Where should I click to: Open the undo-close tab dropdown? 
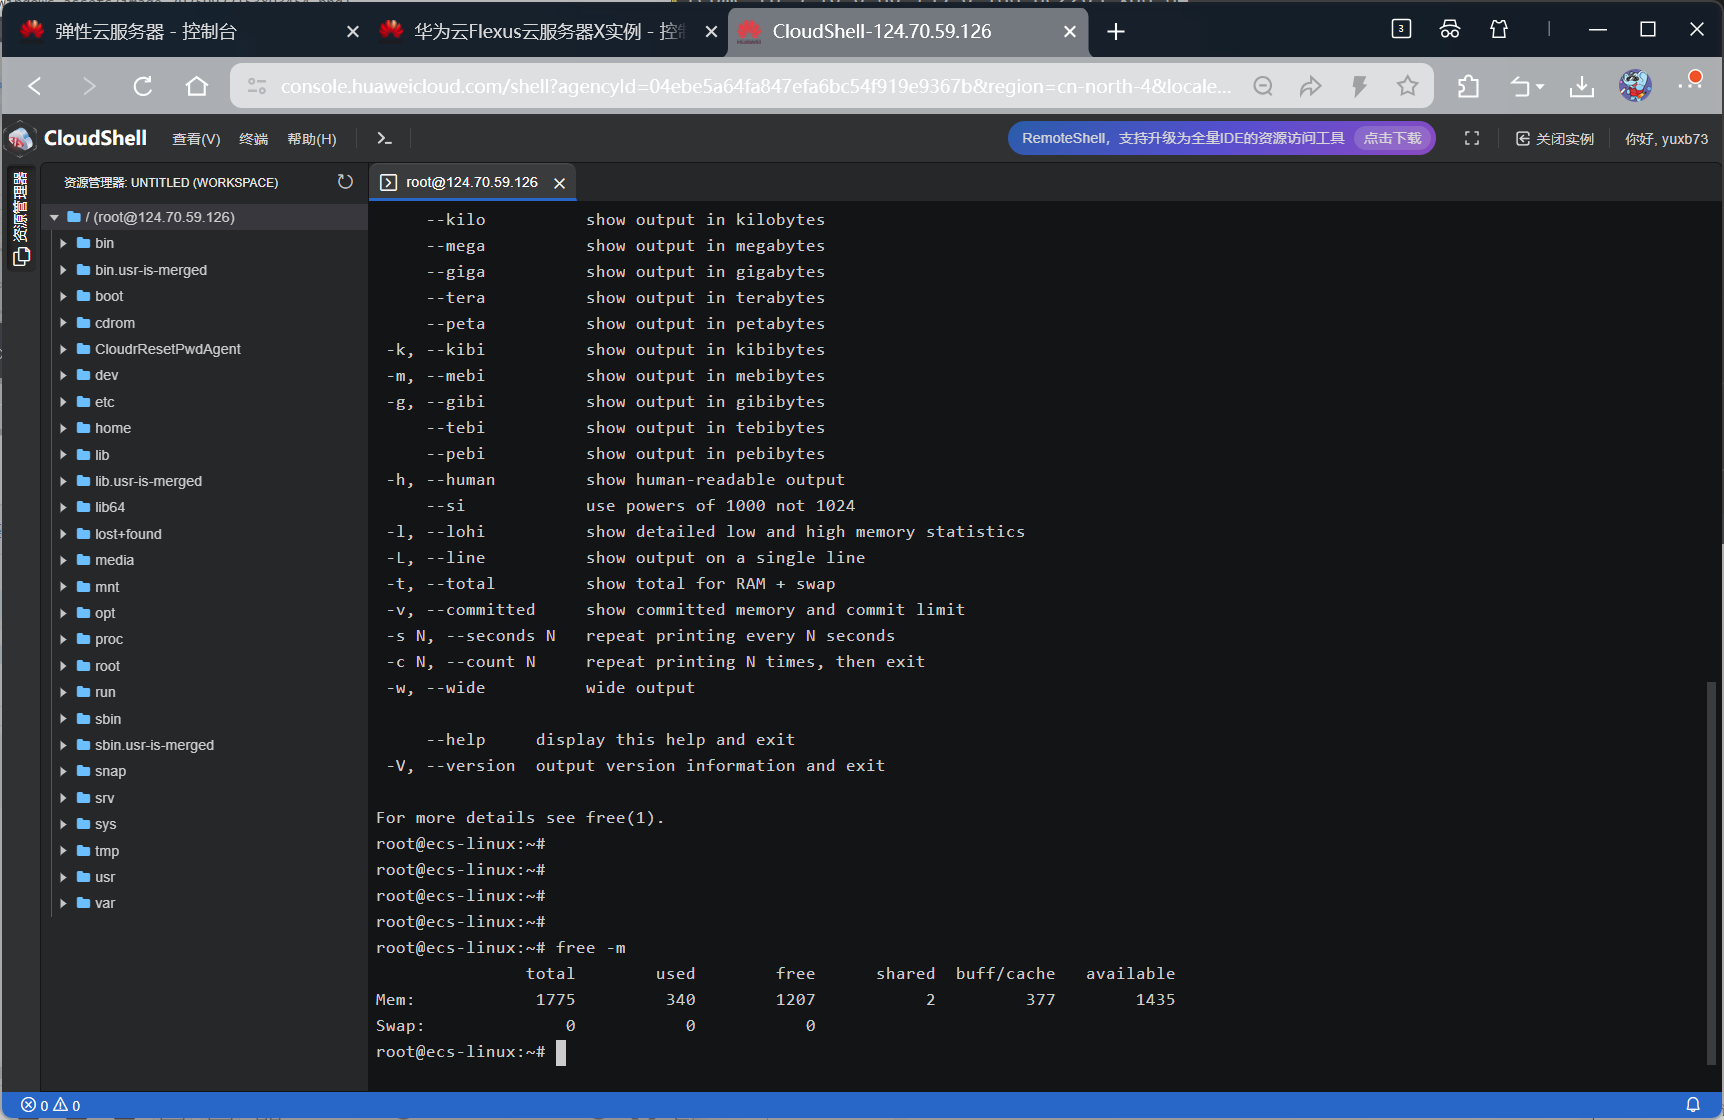1527,86
